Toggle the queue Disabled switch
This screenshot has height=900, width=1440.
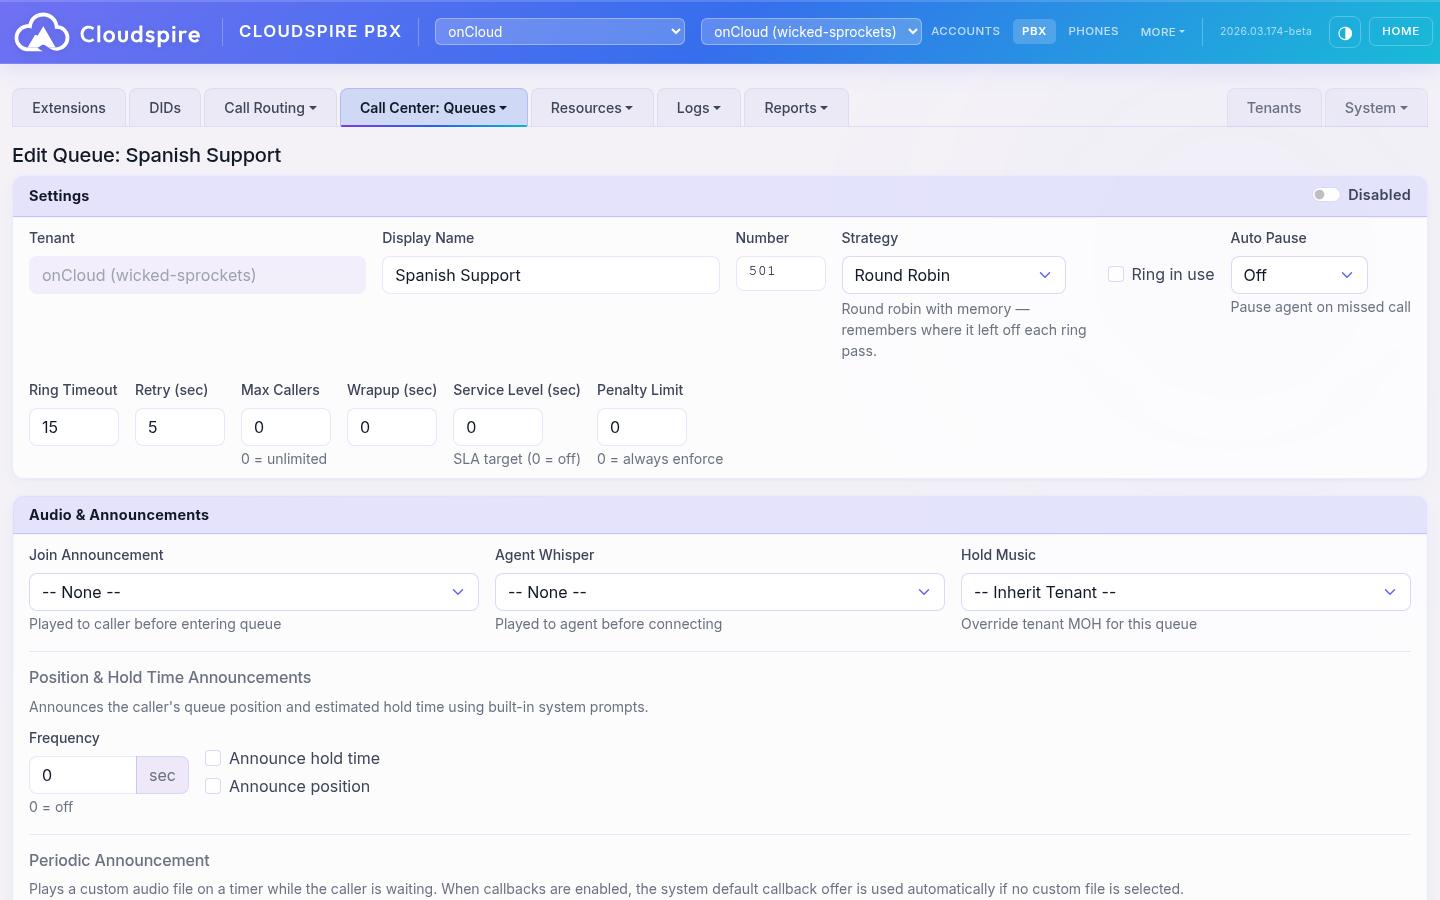[1327, 194]
